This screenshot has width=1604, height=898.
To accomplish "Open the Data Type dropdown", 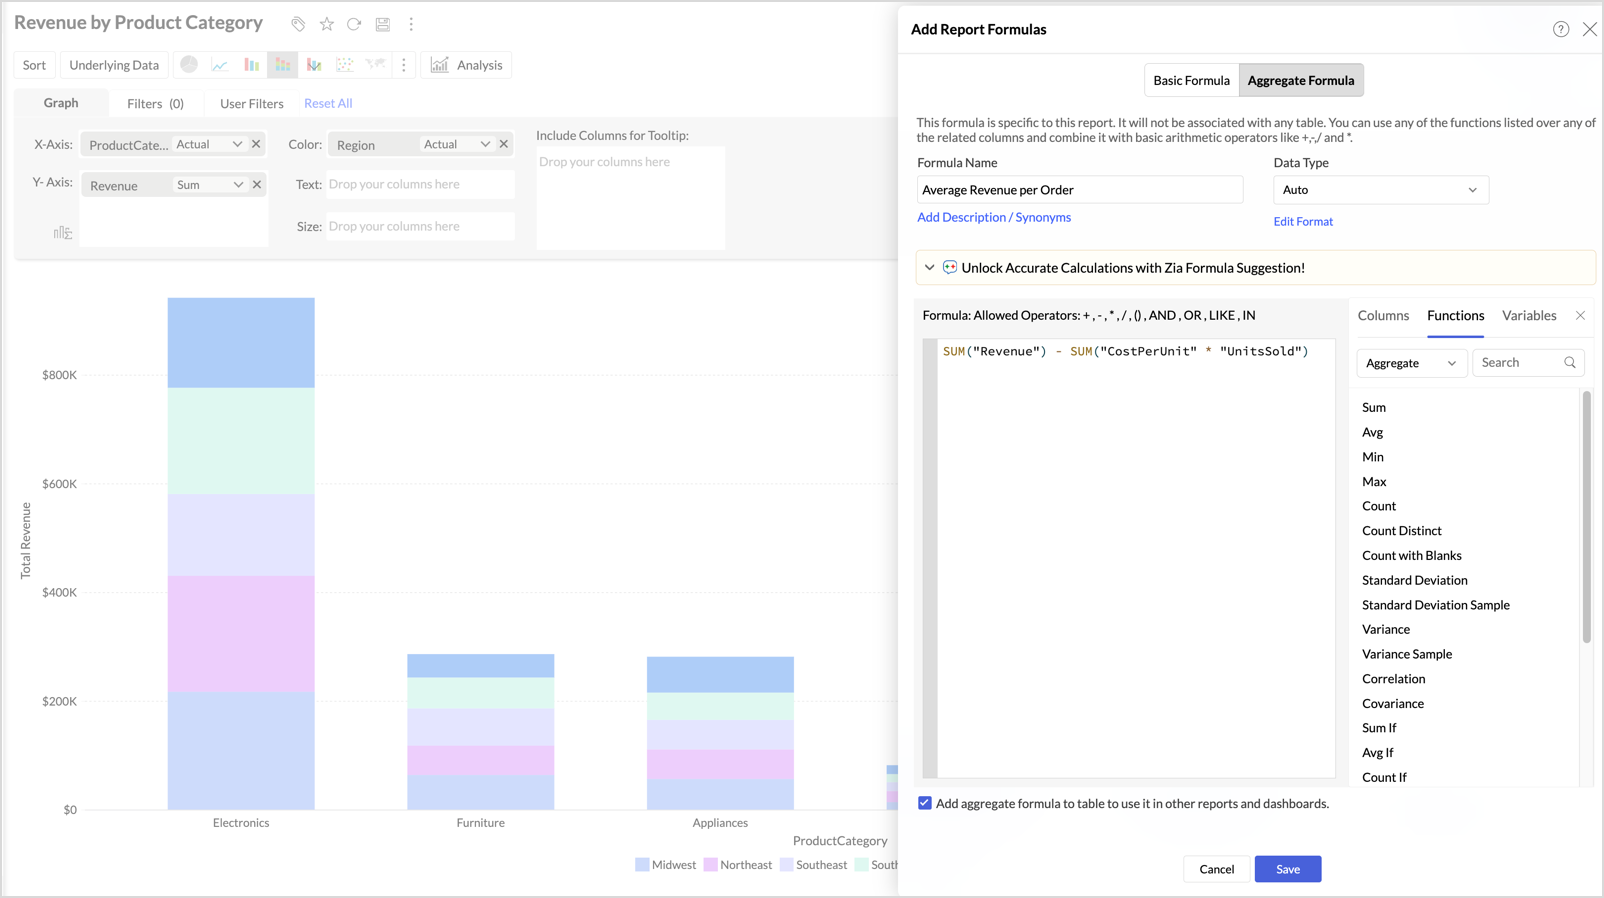I will [x=1380, y=190].
